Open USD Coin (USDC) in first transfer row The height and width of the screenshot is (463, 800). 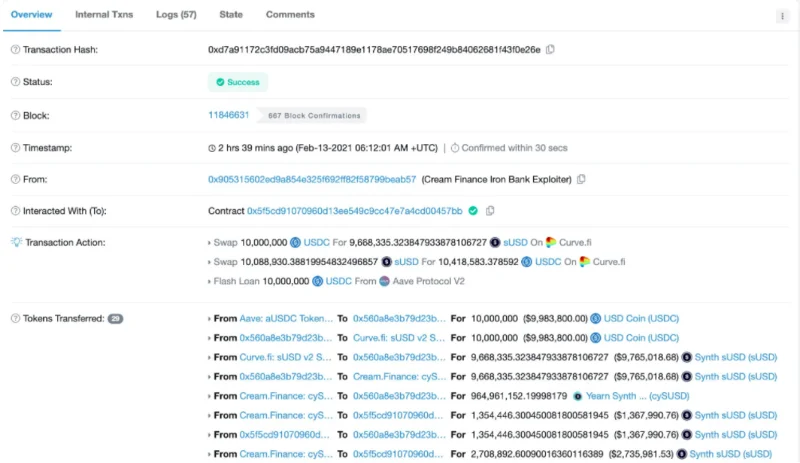coord(641,319)
